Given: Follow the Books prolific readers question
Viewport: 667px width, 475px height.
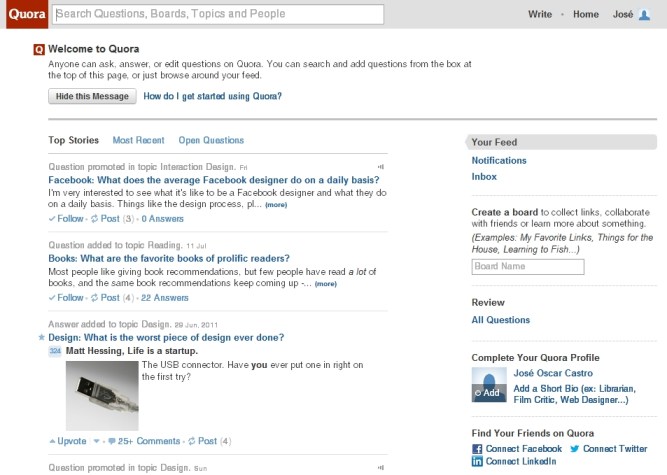Looking at the screenshot, I should (x=66, y=297).
